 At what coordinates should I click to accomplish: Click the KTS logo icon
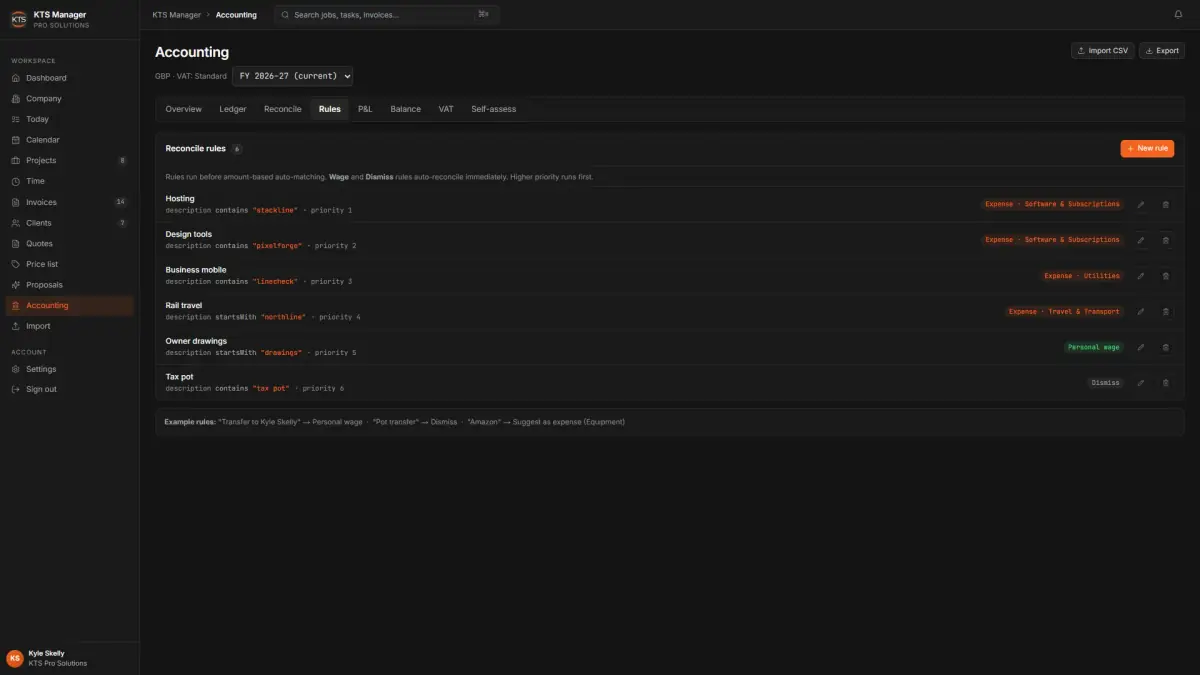18,19
